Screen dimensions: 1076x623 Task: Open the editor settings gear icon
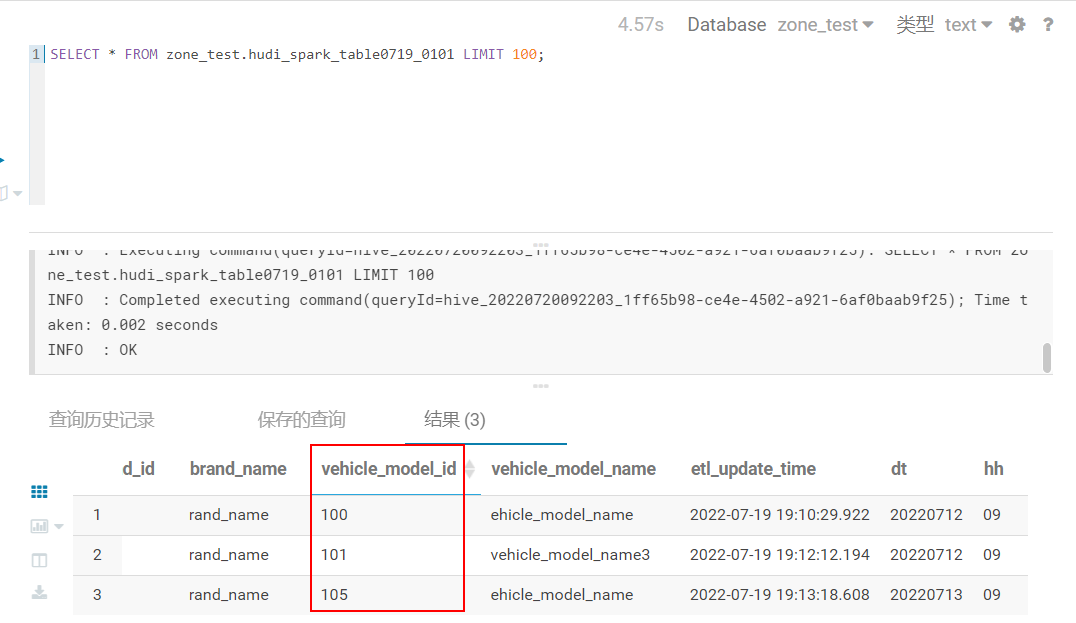(x=1017, y=25)
